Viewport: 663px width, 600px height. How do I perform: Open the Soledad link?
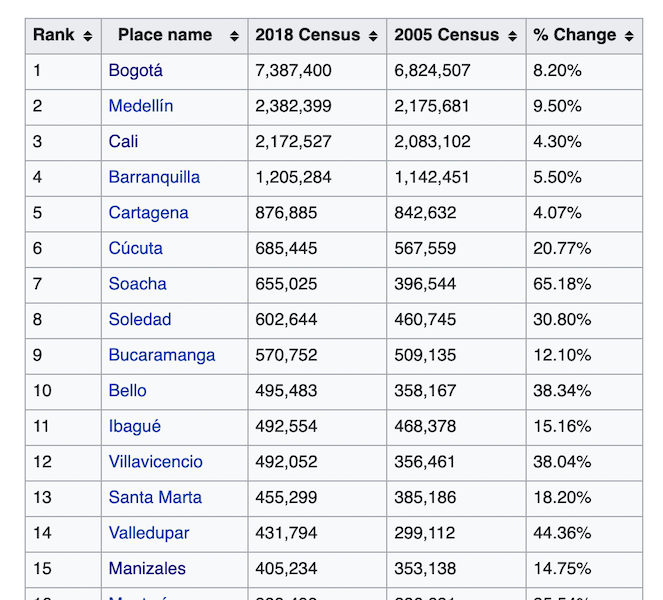point(140,319)
